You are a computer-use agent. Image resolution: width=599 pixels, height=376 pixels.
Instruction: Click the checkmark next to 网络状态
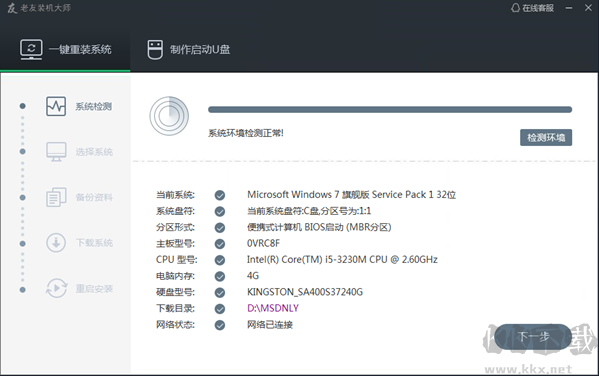coord(220,325)
